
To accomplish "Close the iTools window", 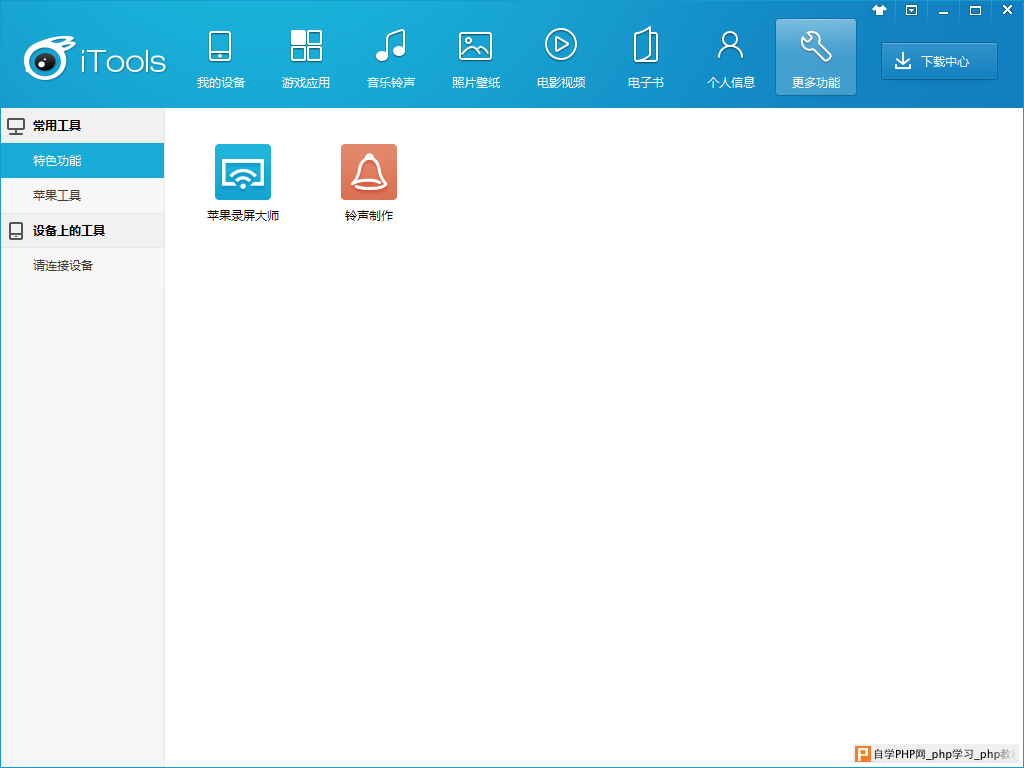I will tap(1007, 10).
